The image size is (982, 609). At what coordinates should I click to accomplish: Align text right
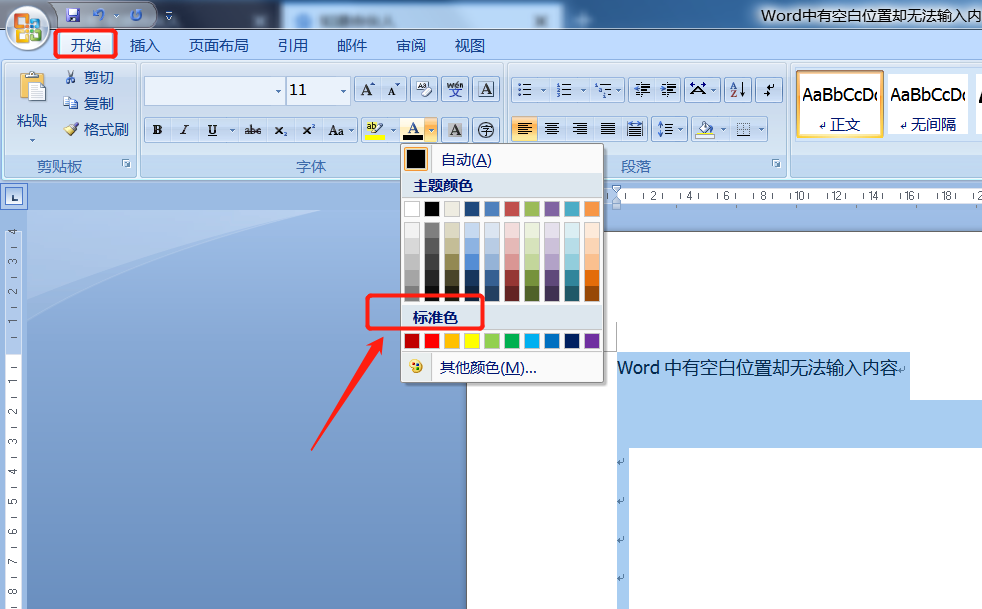click(580, 129)
